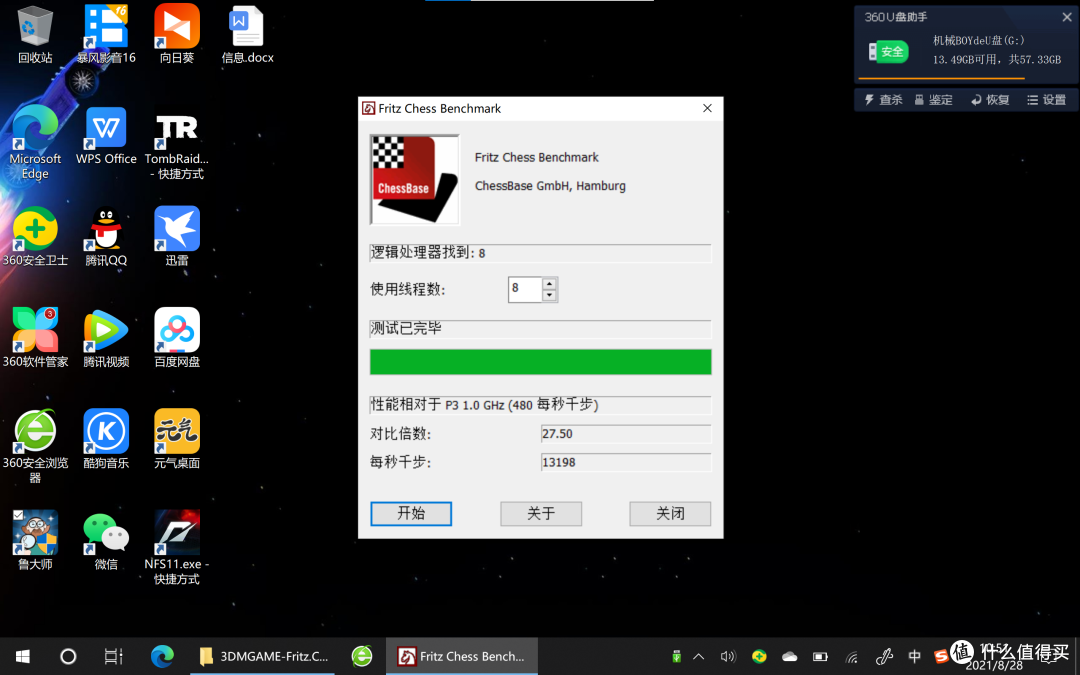Expand hidden system tray icons chevron
This screenshot has width=1080, height=675.
[698, 656]
